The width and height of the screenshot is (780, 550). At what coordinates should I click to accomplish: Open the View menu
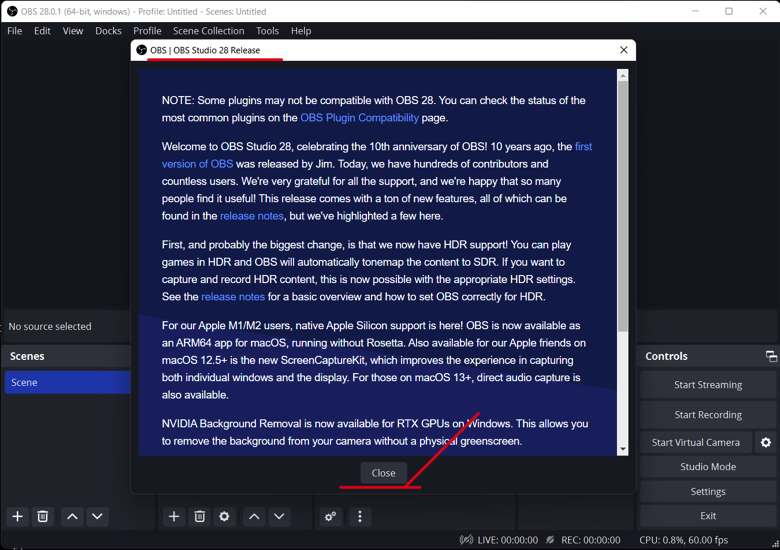point(73,31)
